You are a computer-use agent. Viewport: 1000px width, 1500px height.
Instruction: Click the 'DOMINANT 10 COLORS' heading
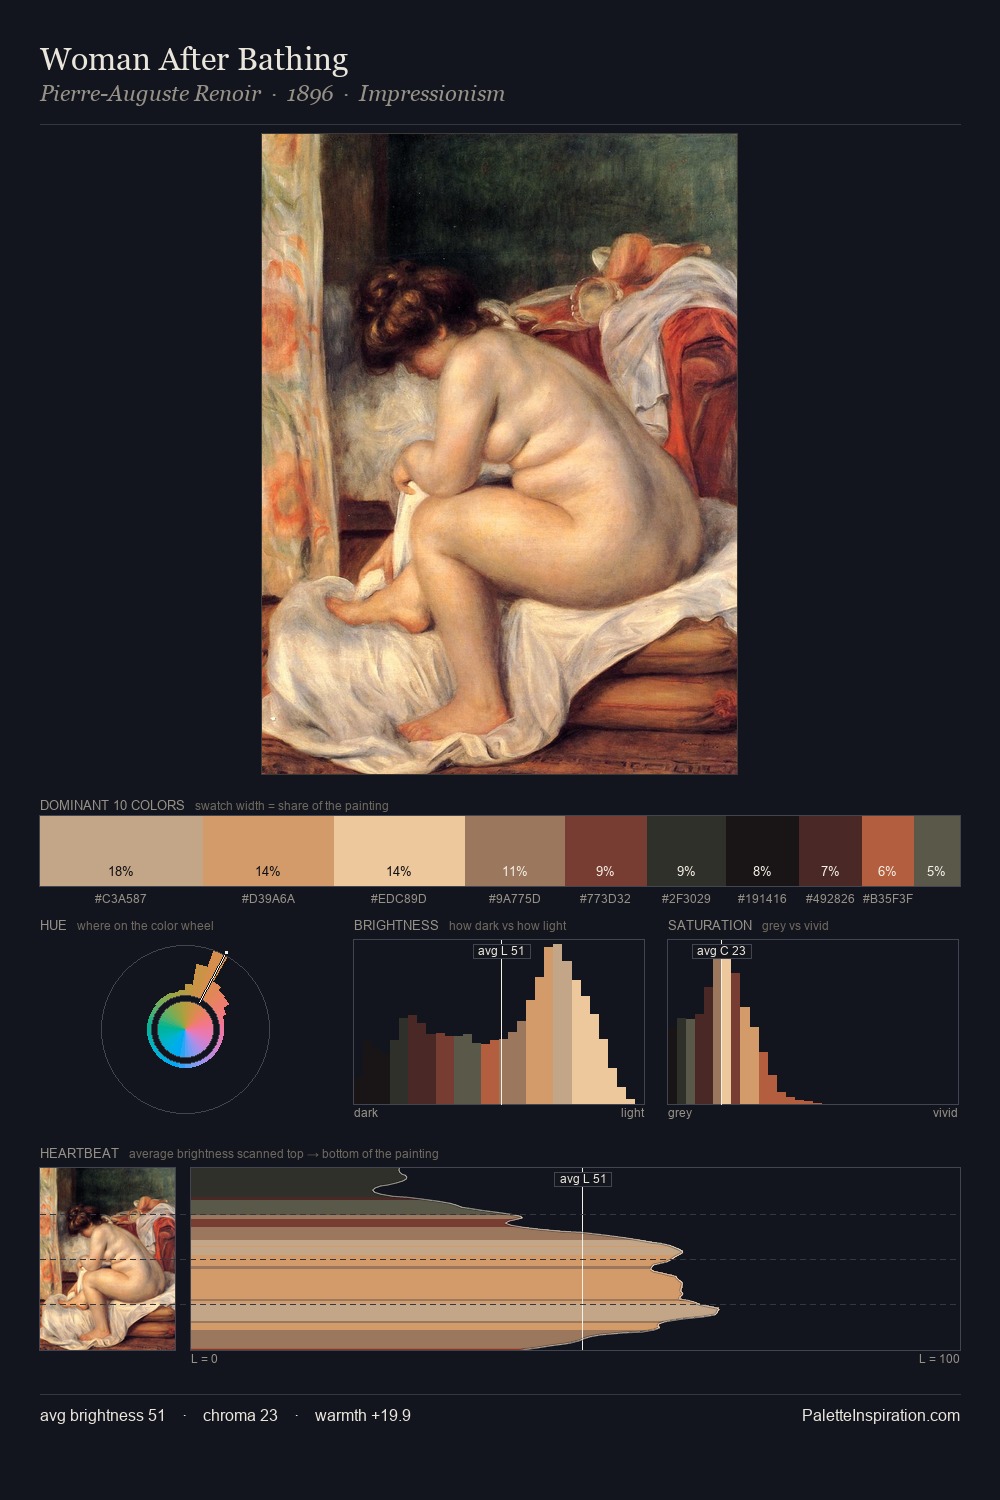point(112,805)
